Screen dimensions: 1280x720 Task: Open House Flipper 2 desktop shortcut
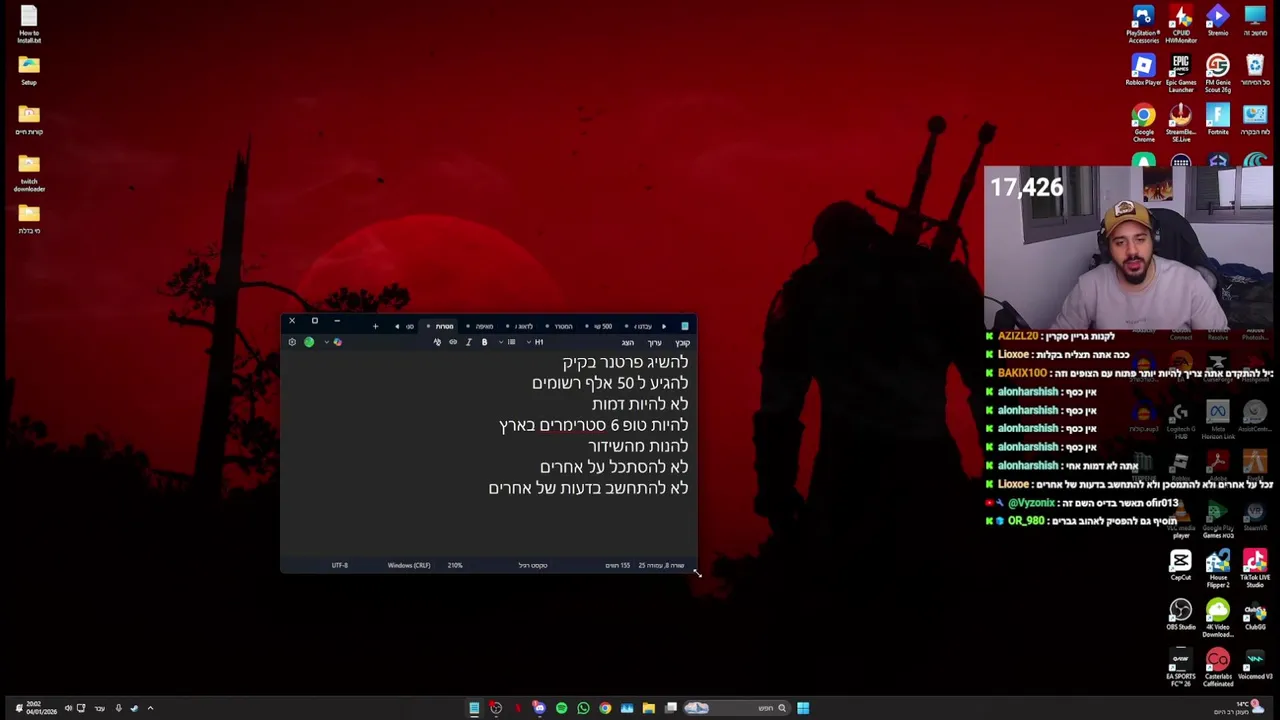pyautogui.click(x=1217, y=568)
